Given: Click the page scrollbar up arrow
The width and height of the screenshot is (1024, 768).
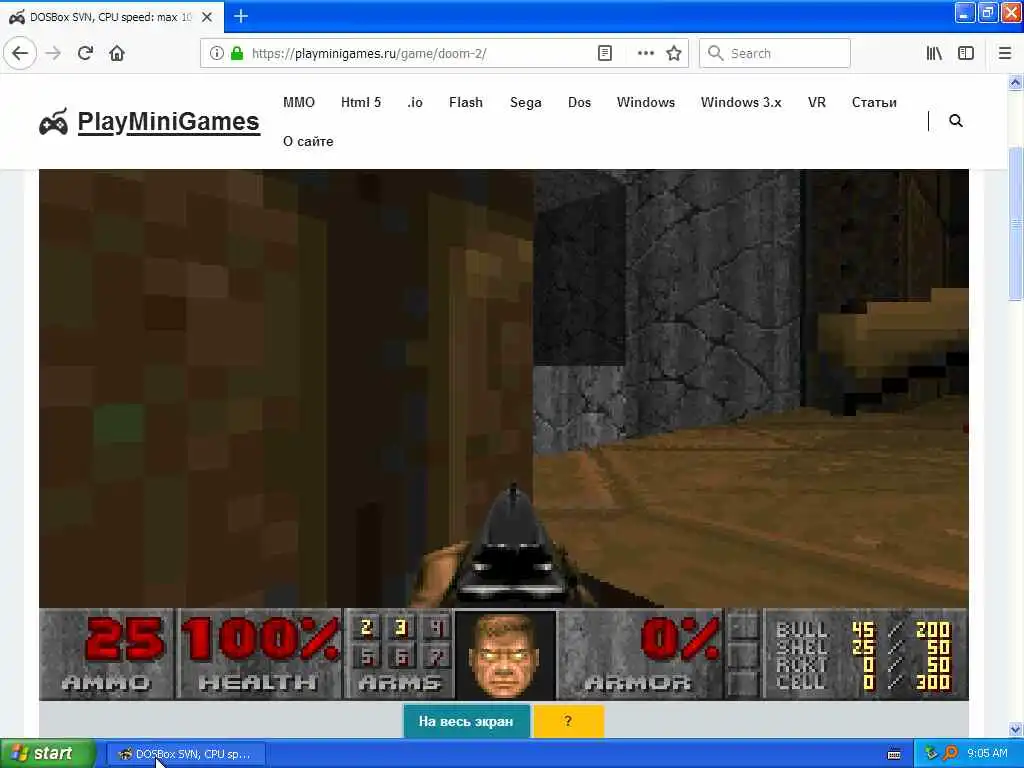Looking at the screenshot, I should pos(1016,82).
